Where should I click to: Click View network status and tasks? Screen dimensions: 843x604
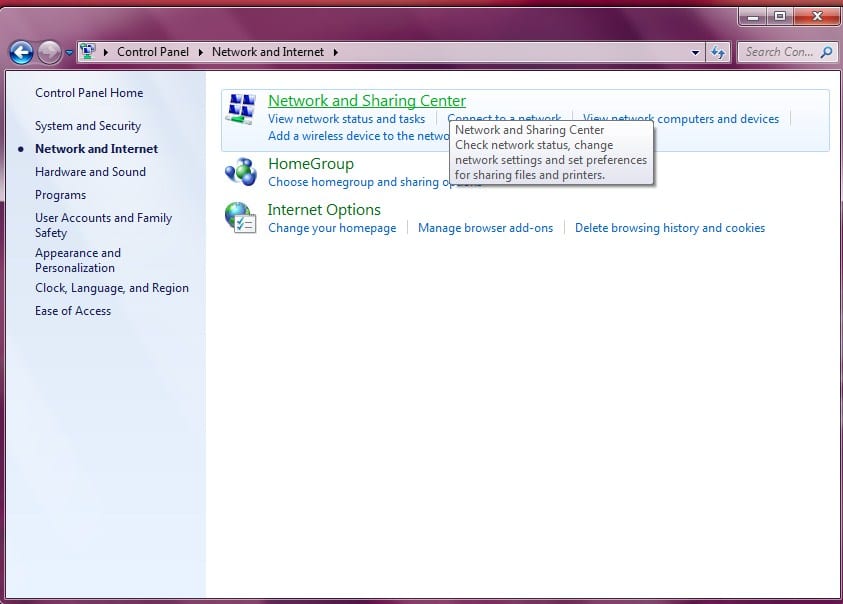point(346,119)
